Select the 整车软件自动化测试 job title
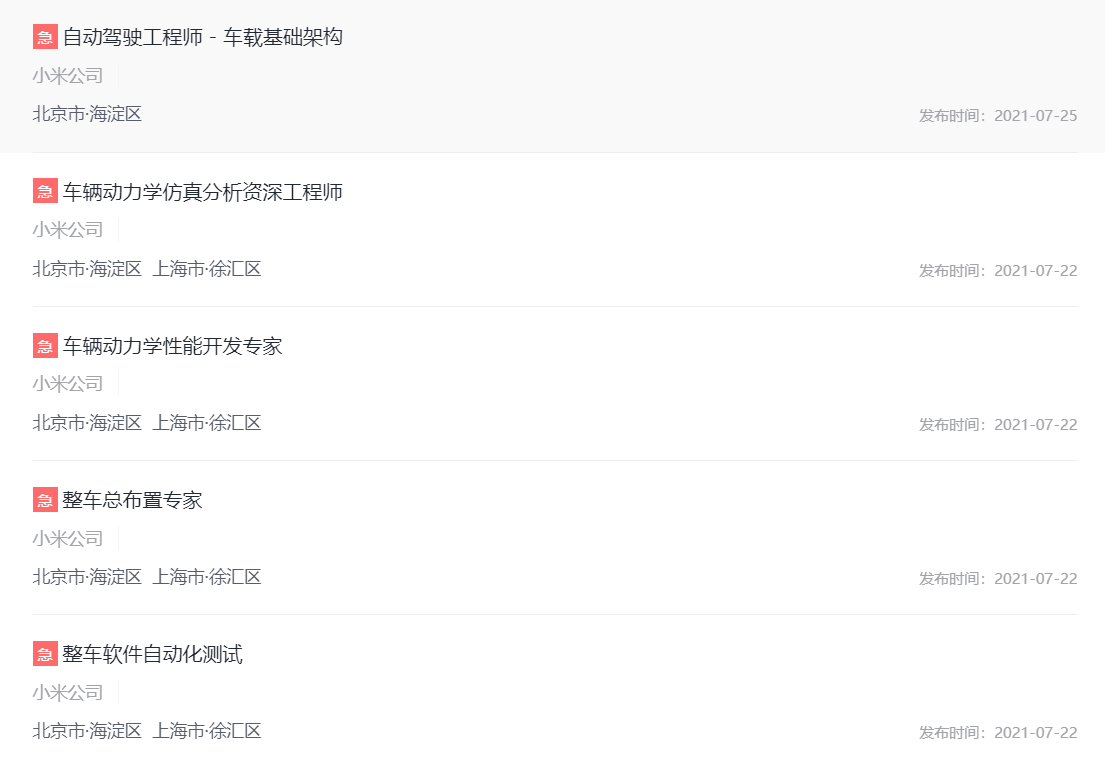 pyautogui.click(x=153, y=655)
